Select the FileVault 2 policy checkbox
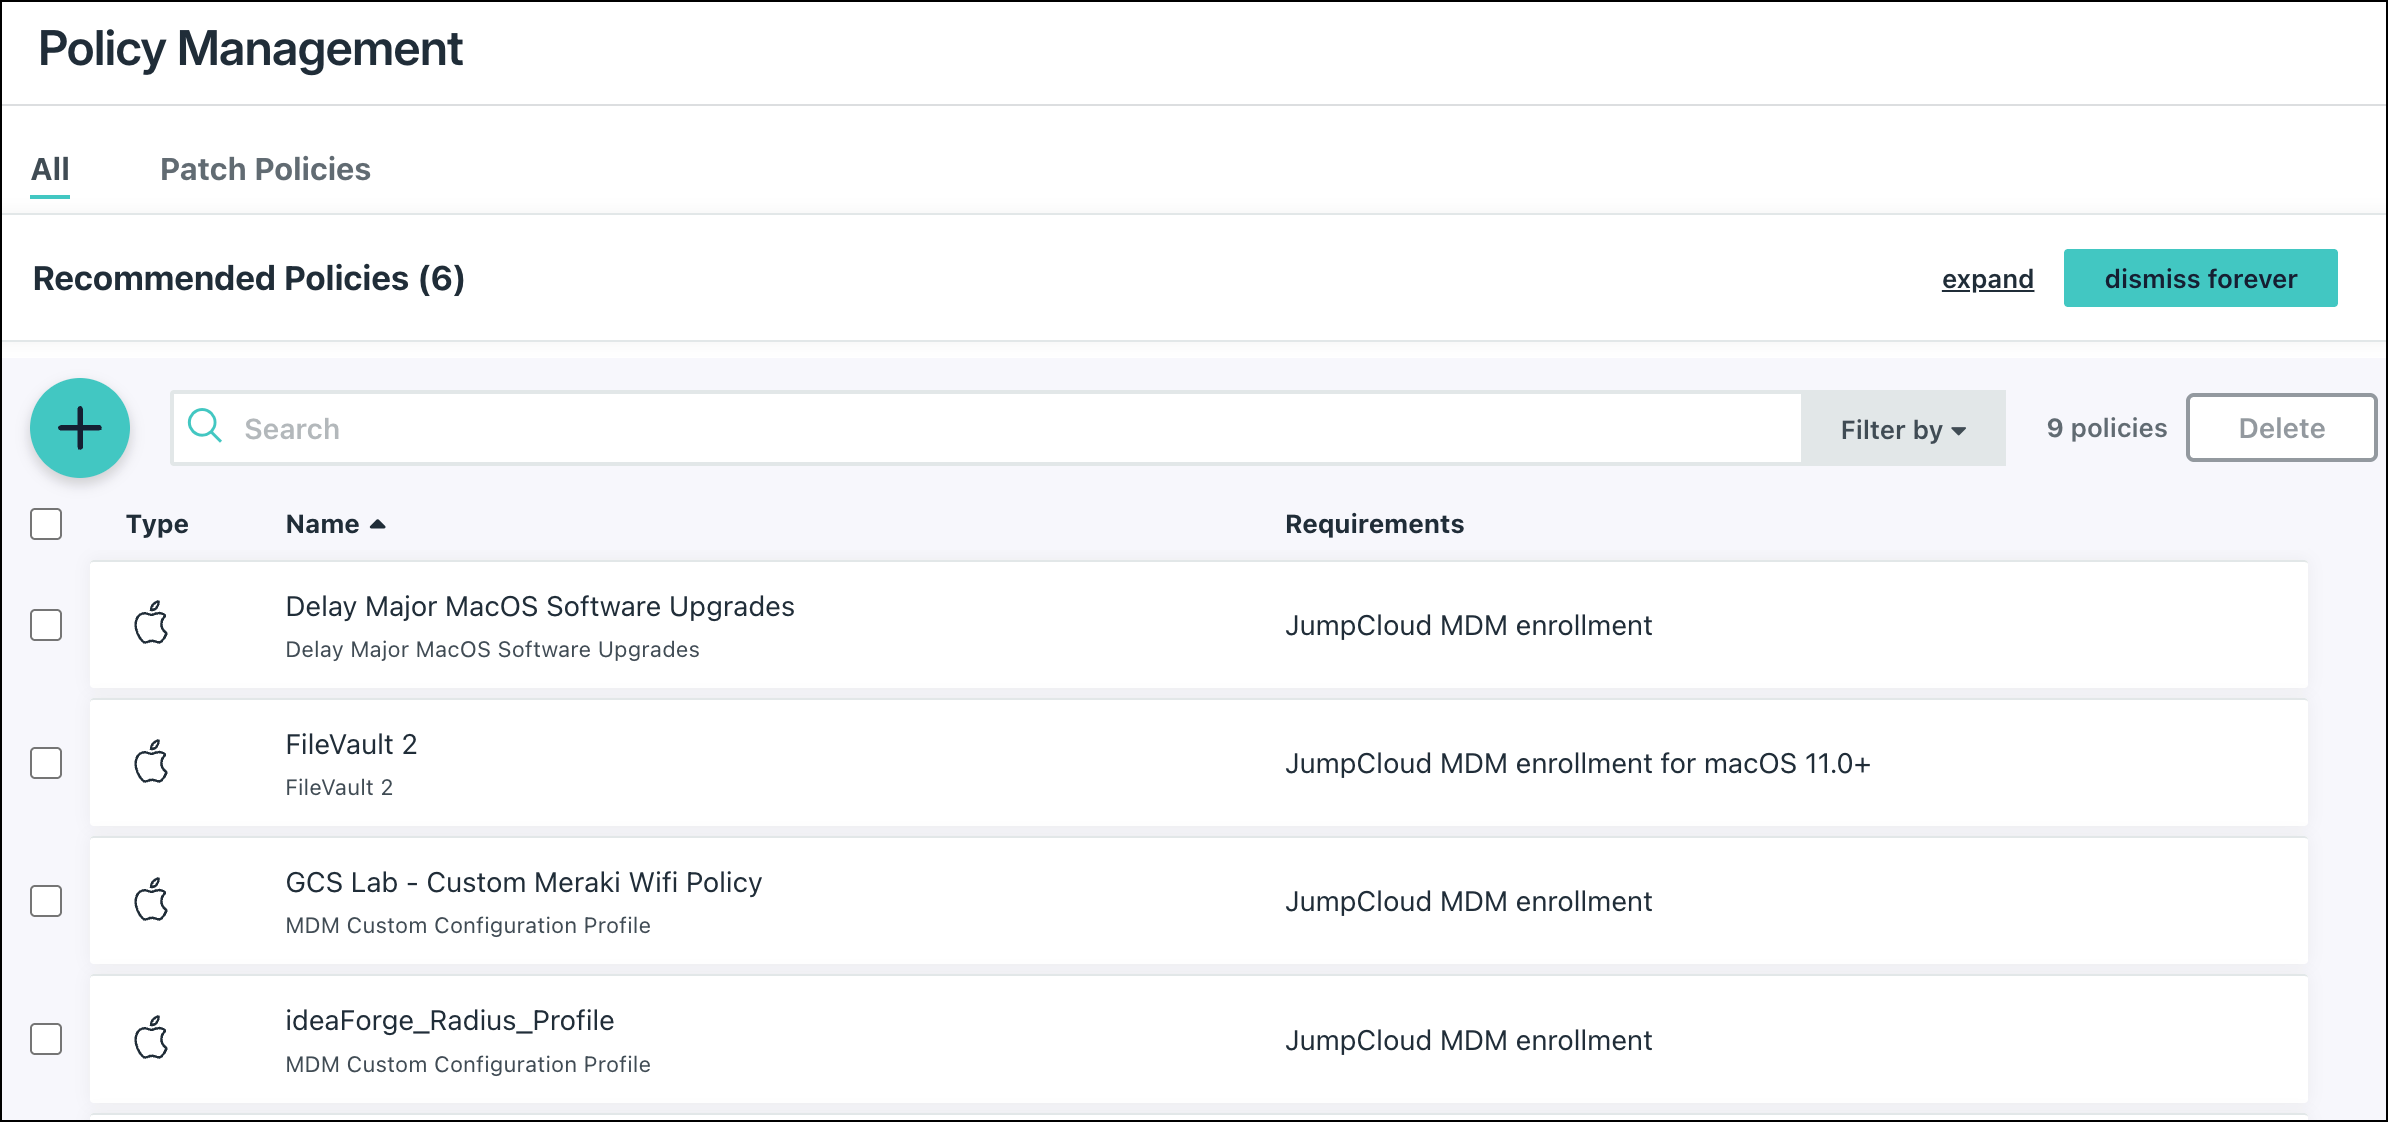The image size is (2388, 1122). (46, 763)
